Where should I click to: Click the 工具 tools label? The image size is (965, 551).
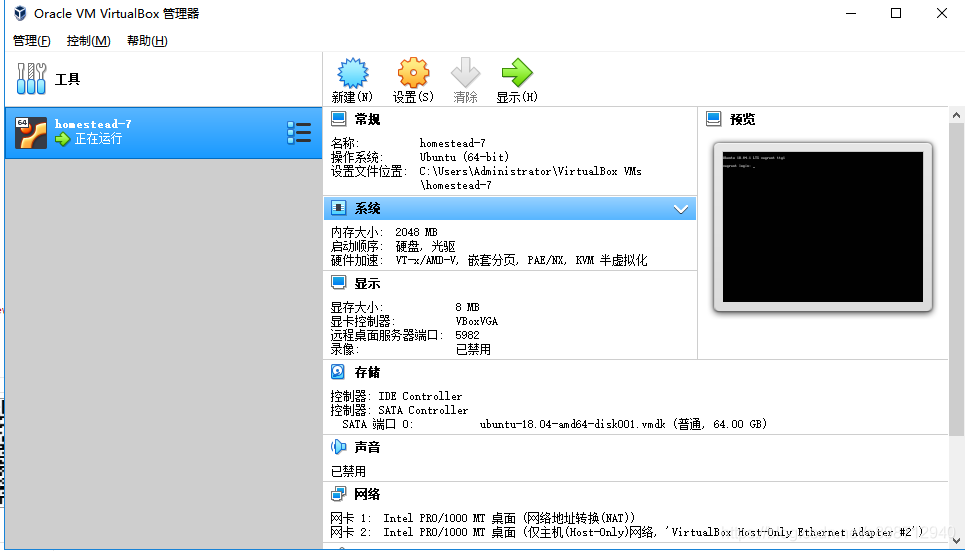pos(68,79)
